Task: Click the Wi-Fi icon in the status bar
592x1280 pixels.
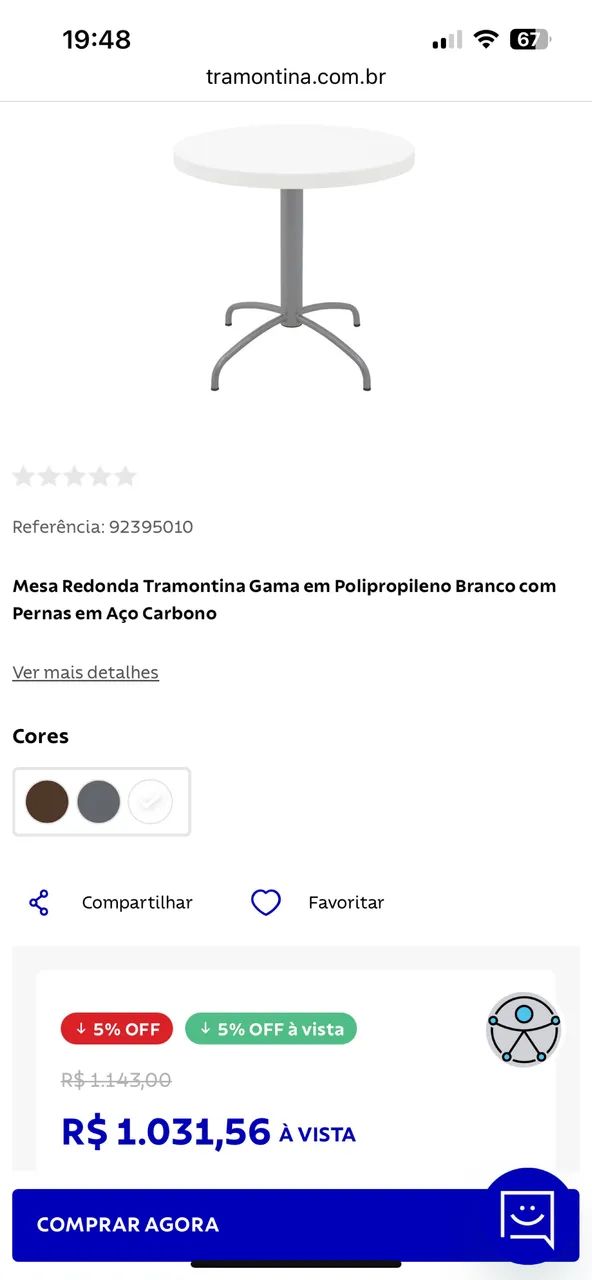Action: [487, 40]
